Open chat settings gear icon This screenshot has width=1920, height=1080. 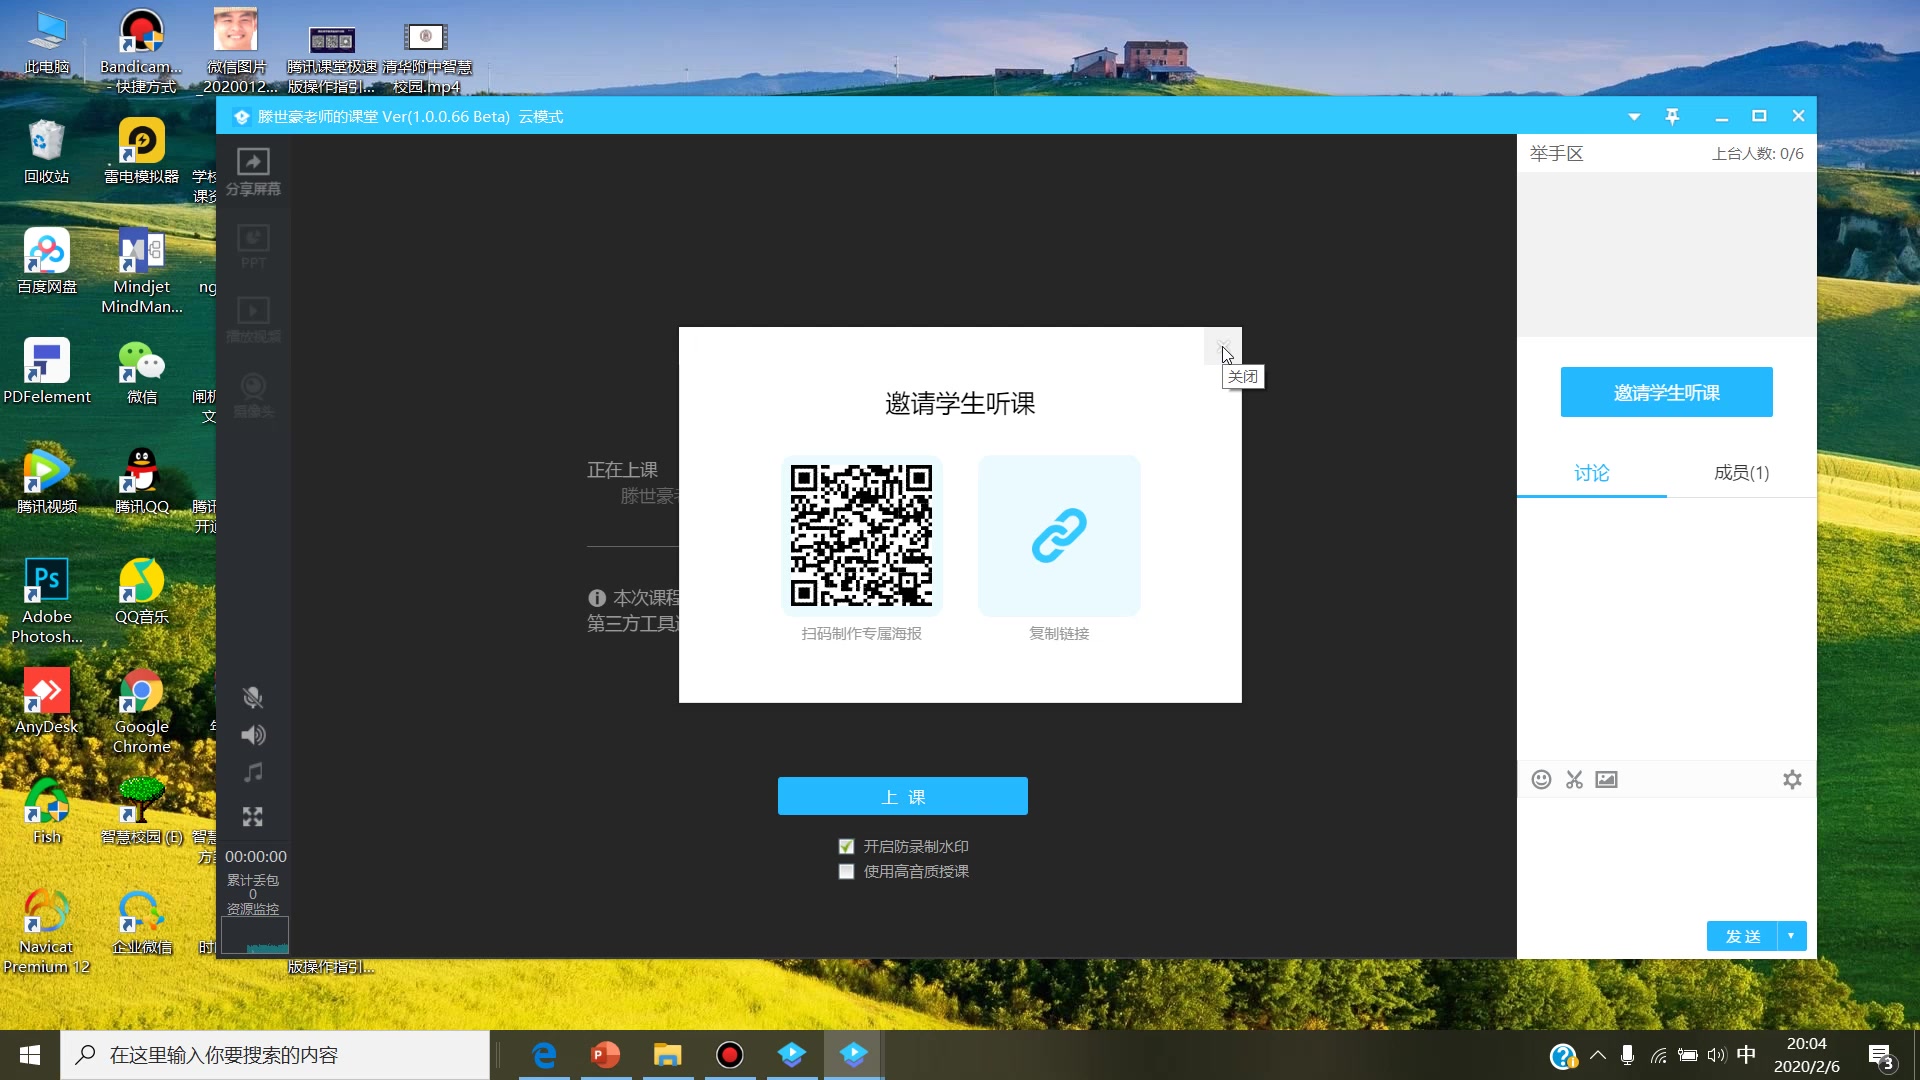tap(1792, 780)
